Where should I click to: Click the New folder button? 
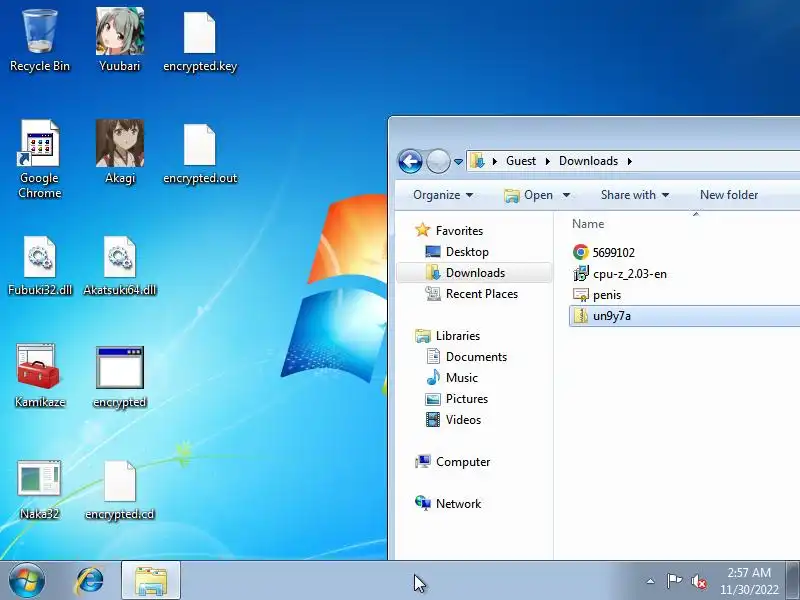coord(729,195)
